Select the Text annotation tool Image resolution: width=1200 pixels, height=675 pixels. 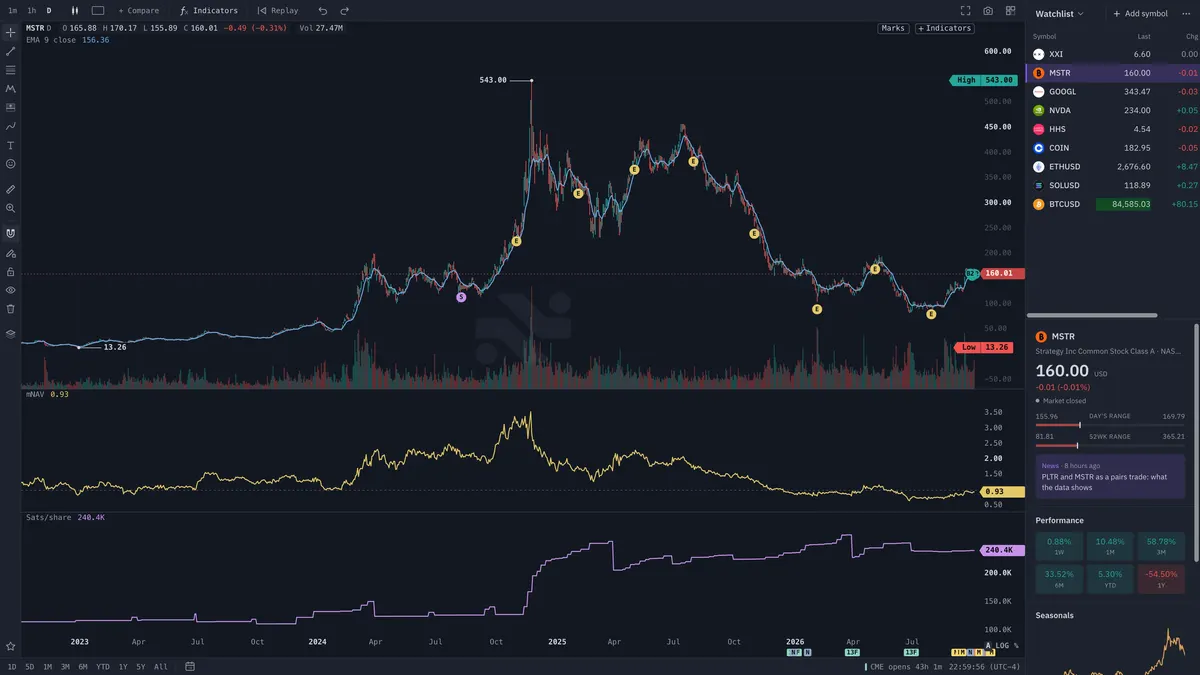click(x=10, y=145)
